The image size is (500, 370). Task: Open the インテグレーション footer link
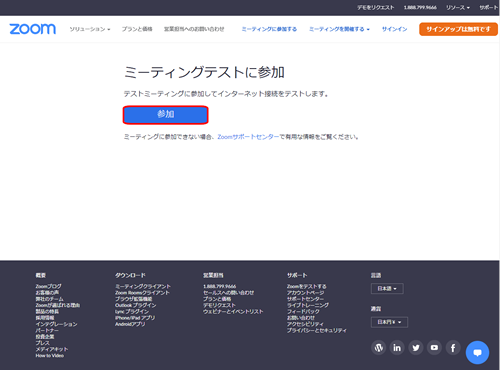[x=56, y=324]
